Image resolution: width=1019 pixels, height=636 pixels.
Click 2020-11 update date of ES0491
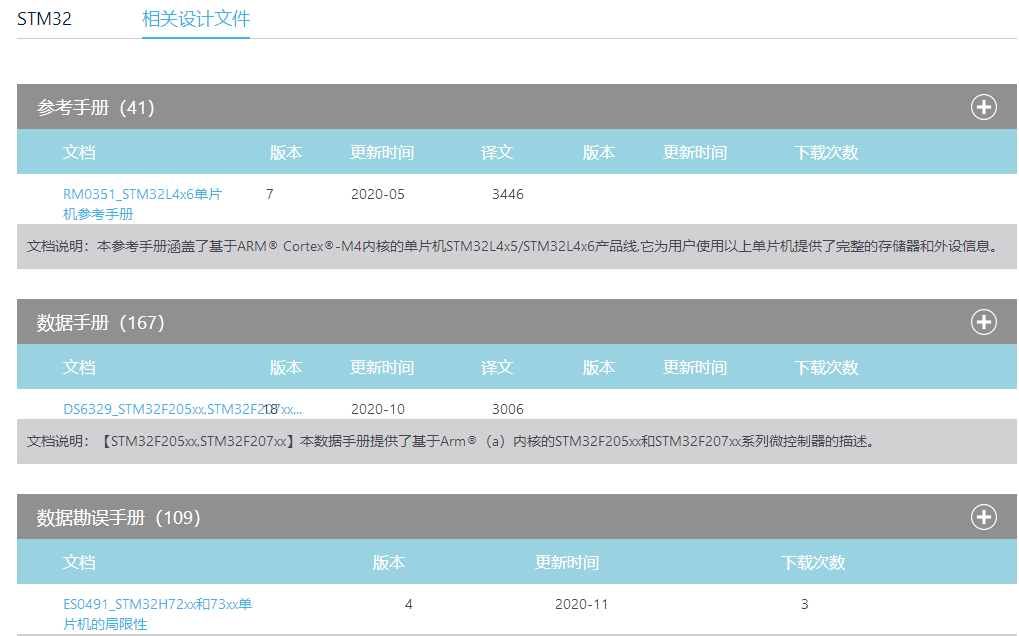coord(582,604)
